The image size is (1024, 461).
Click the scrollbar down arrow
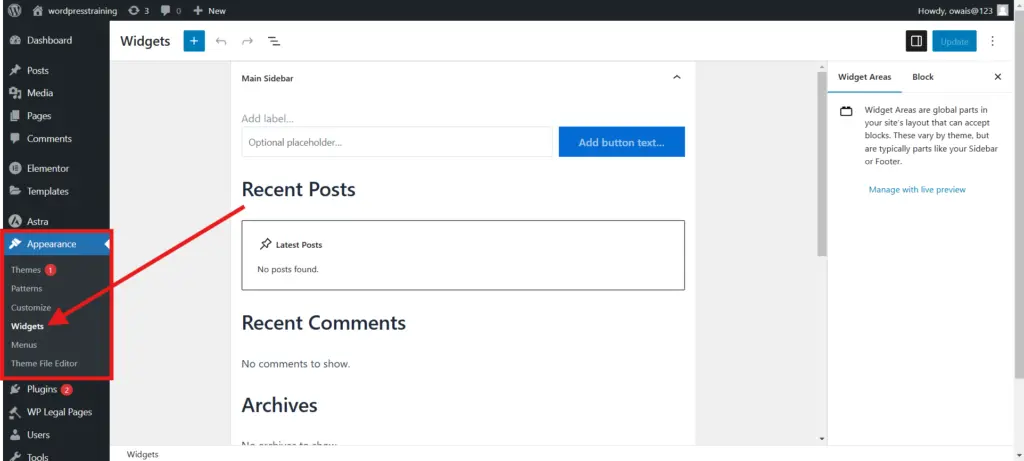[x=822, y=439]
